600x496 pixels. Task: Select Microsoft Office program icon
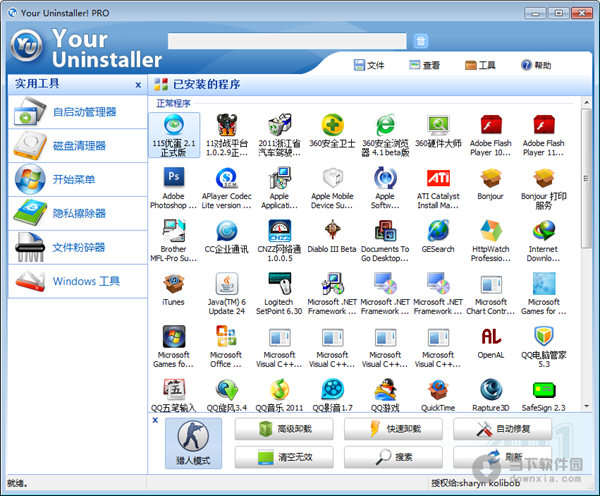pos(227,346)
